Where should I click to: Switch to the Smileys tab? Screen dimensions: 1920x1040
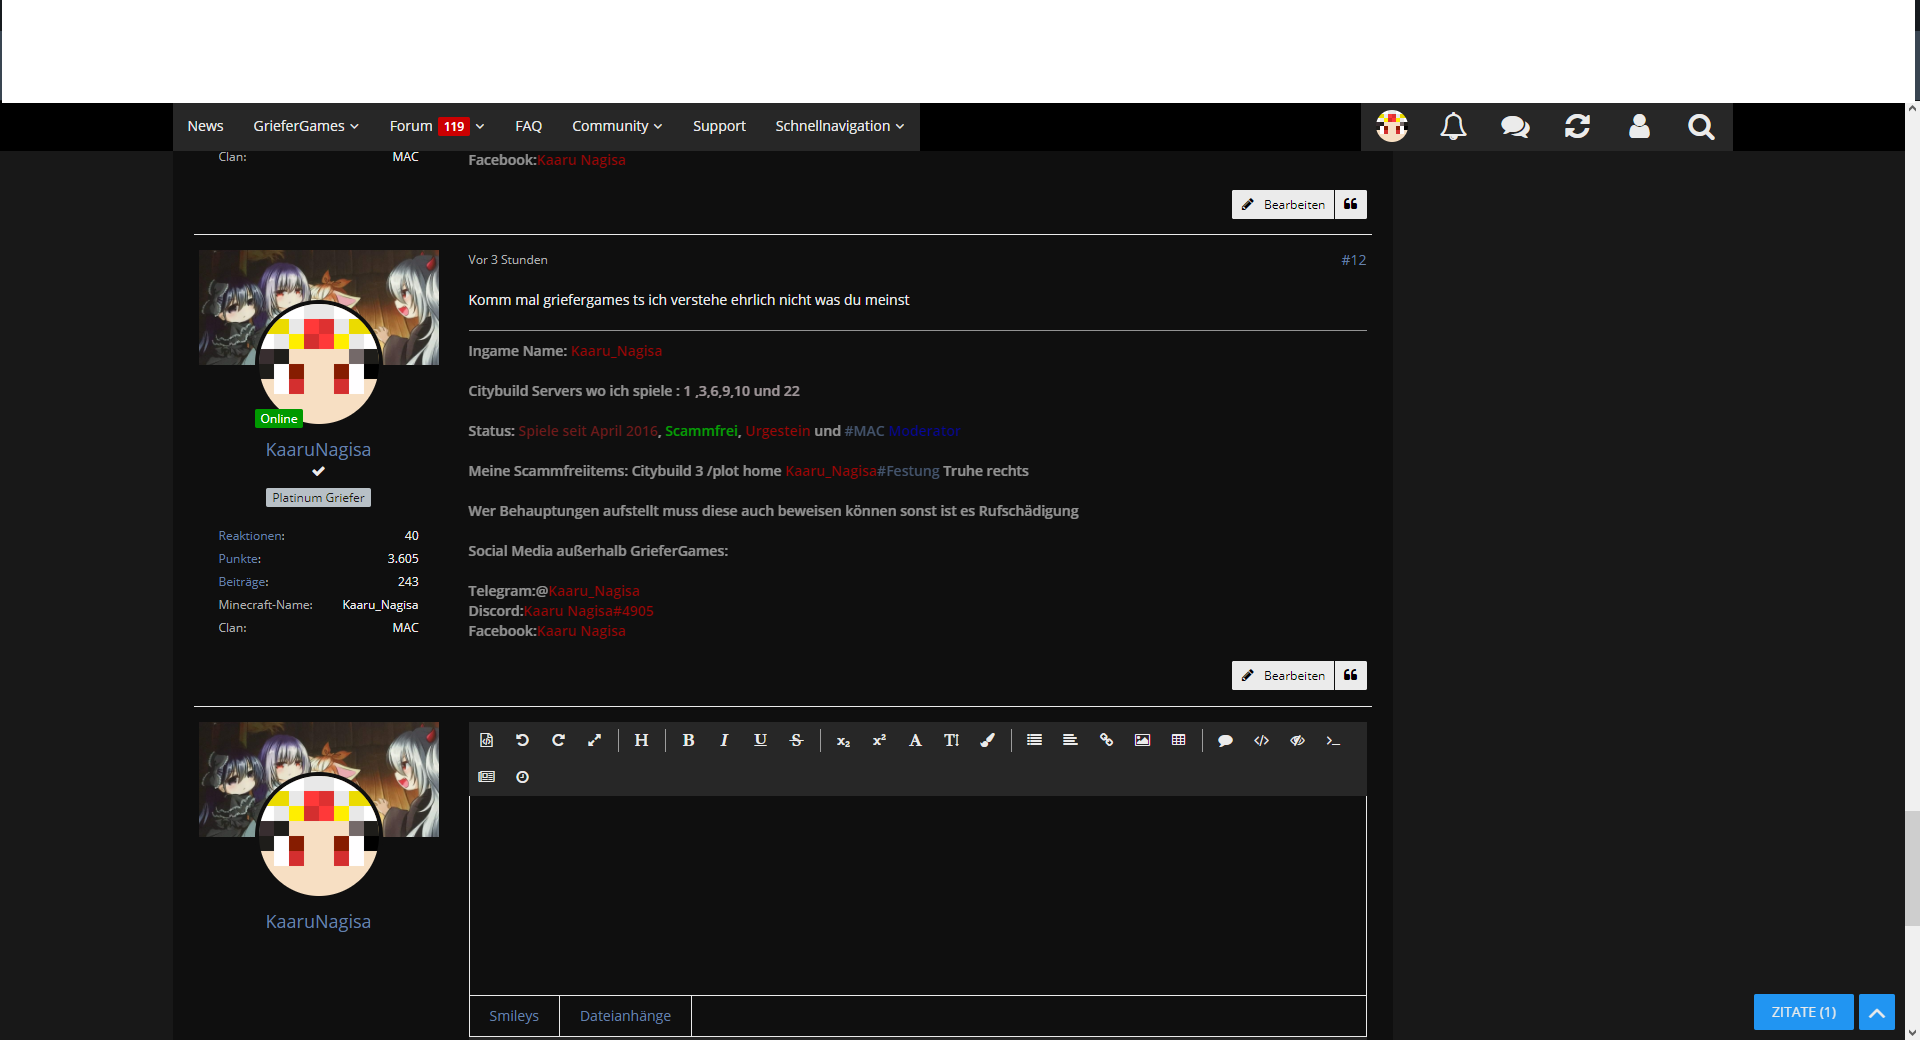pos(514,1016)
